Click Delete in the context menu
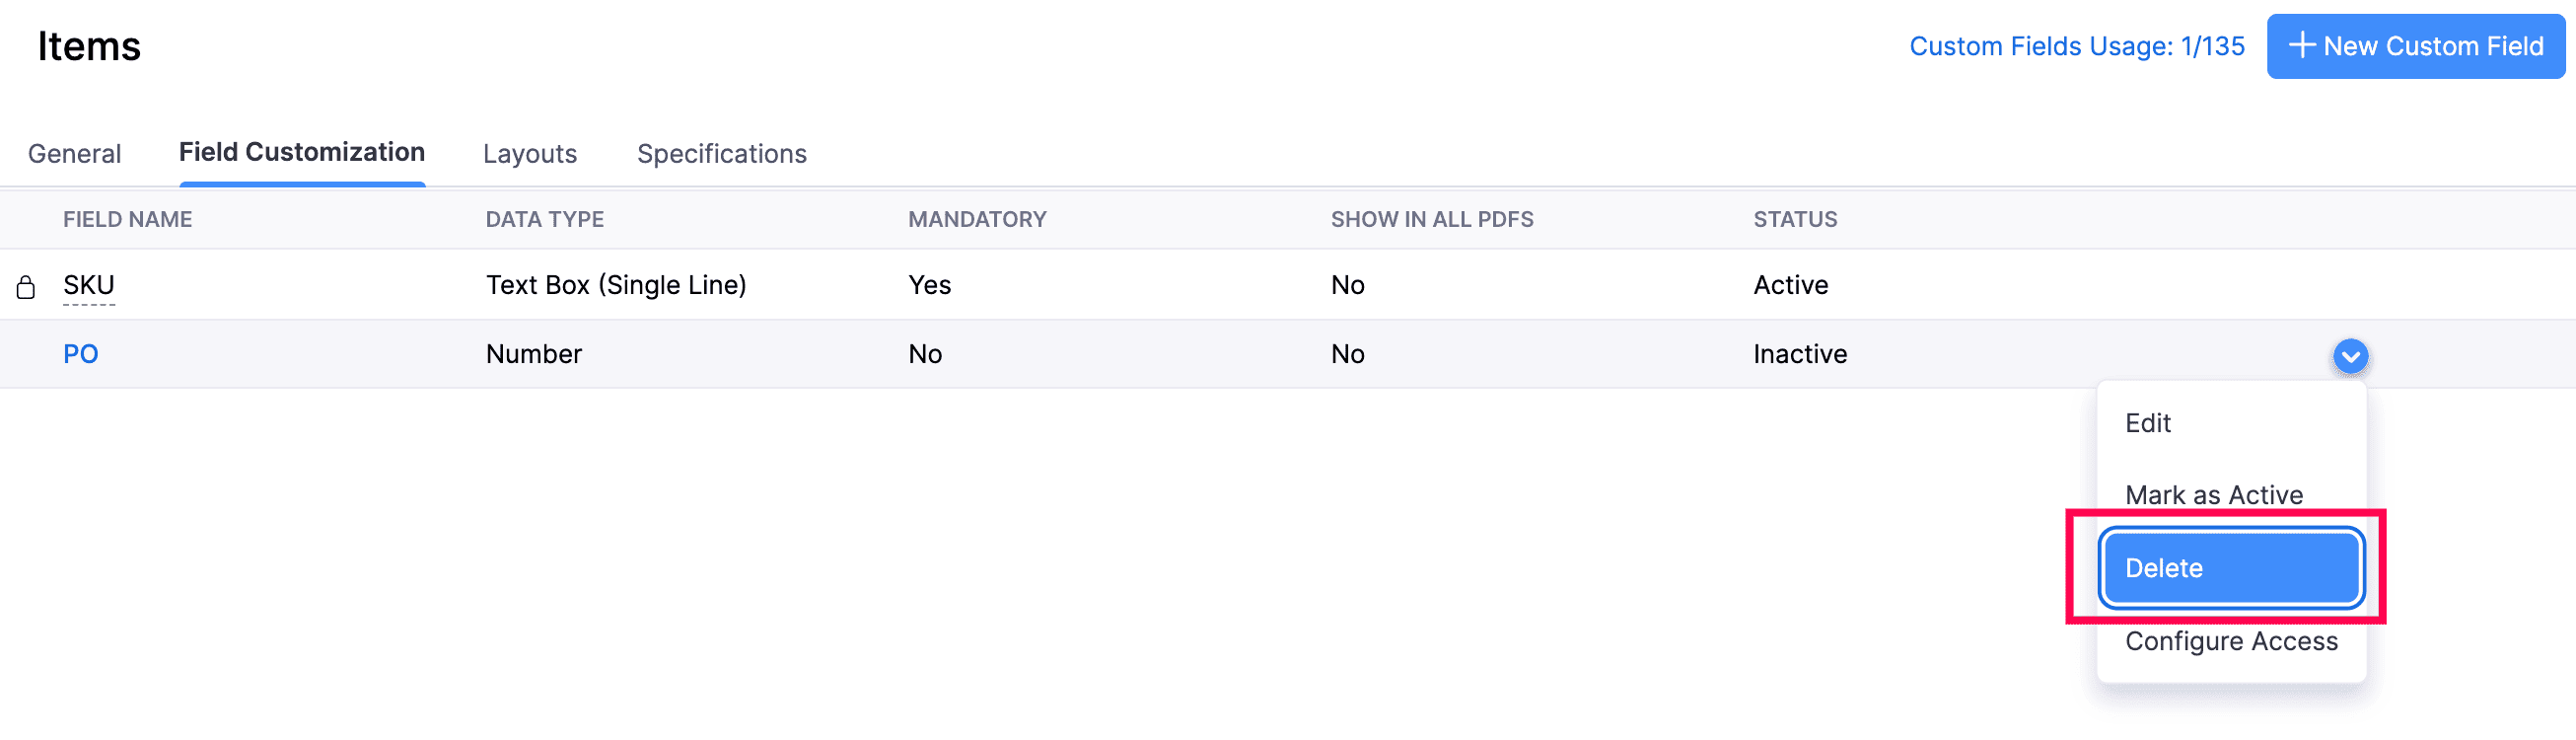Image resolution: width=2576 pixels, height=740 pixels. (x=2230, y=568)
